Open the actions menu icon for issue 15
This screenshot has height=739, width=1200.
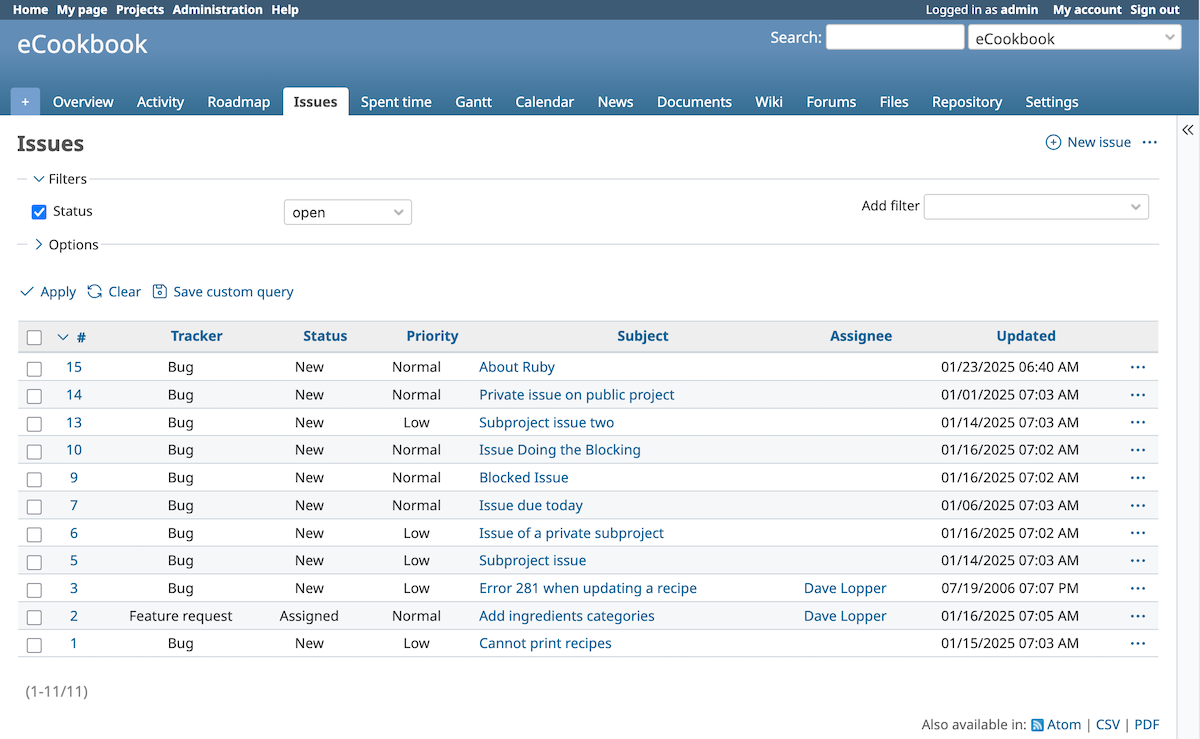[1137, 367]
